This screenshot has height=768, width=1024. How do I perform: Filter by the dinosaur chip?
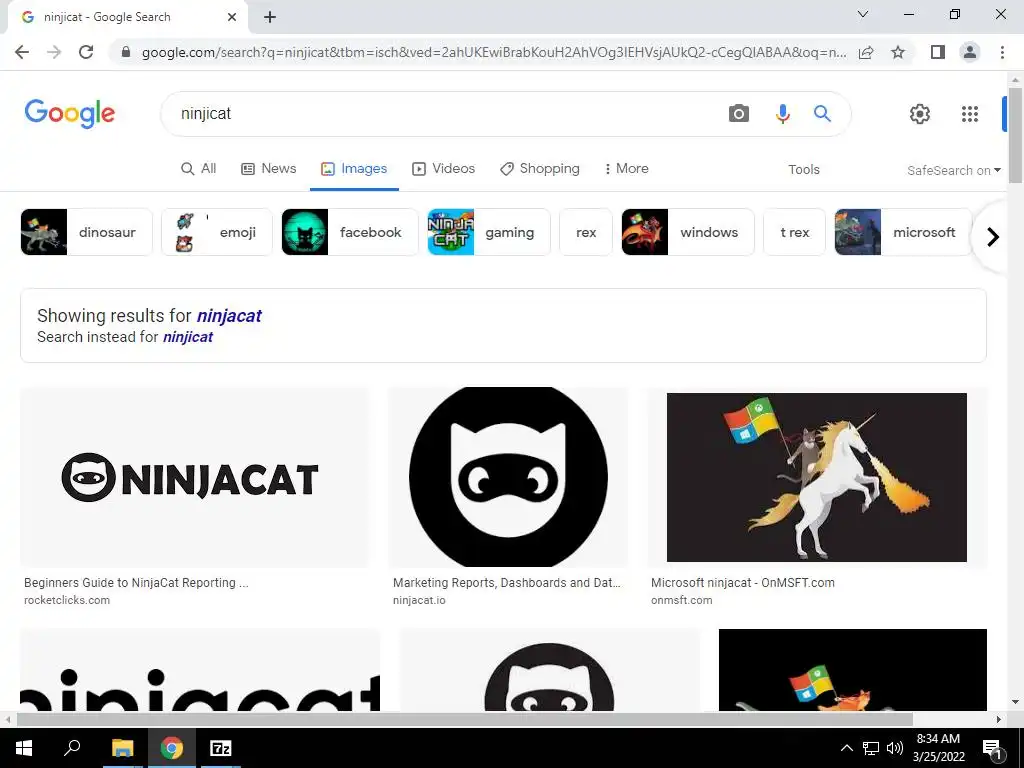click(86, 232)
